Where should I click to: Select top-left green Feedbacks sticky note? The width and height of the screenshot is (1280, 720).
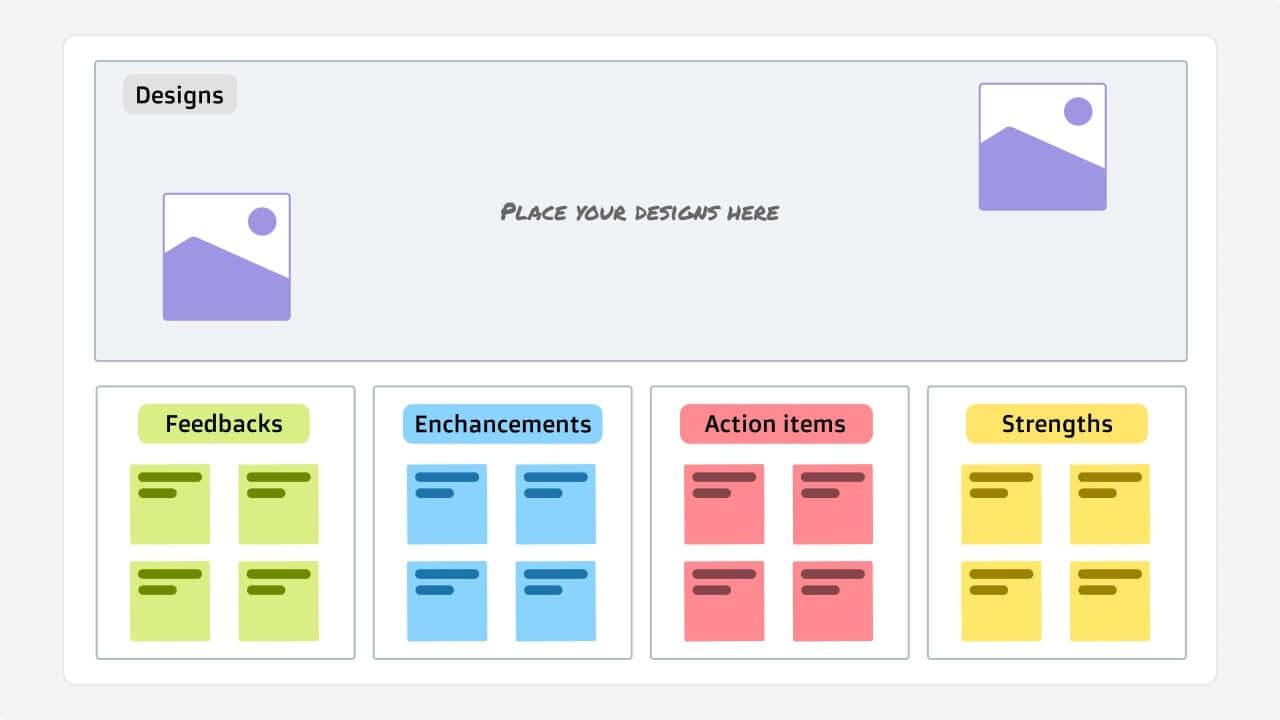pos(170,504)
